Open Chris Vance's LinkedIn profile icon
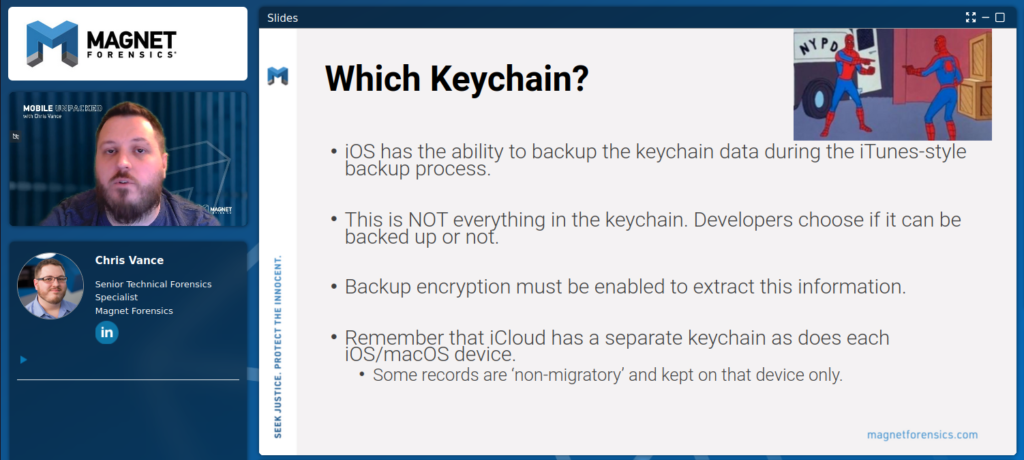This screenshot has height=460, width=1024. click(x=106, y=333)
